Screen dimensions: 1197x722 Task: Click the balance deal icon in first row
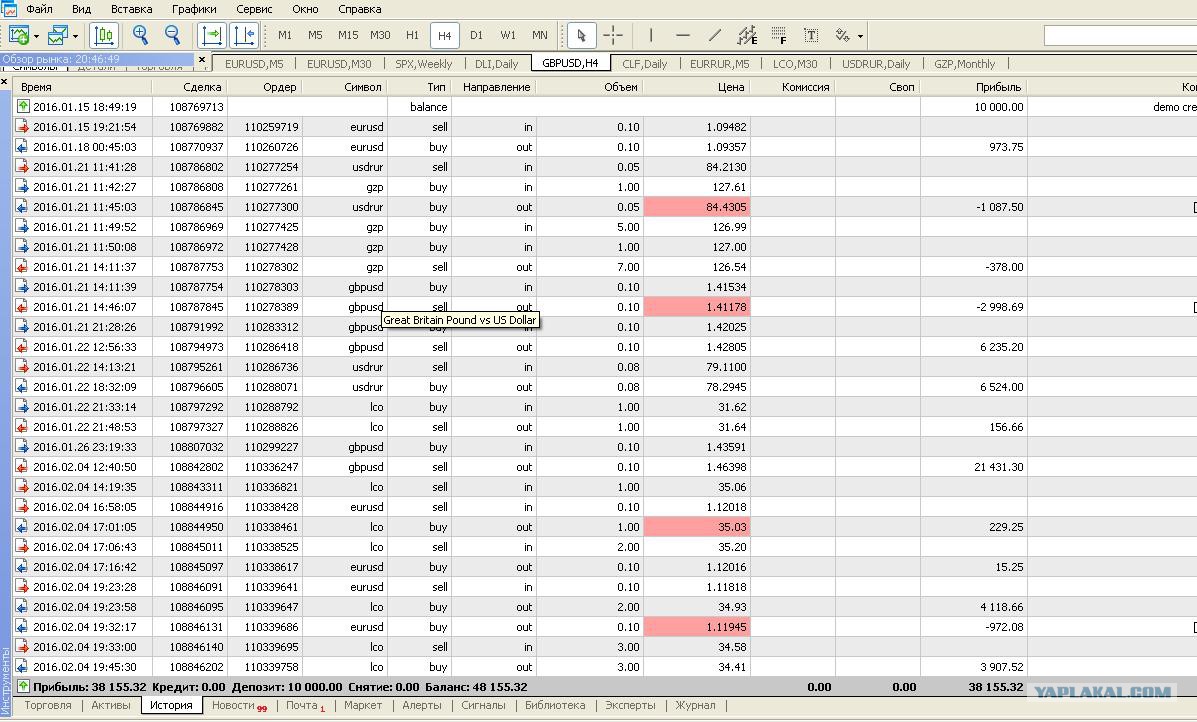(x=22, y=106)
